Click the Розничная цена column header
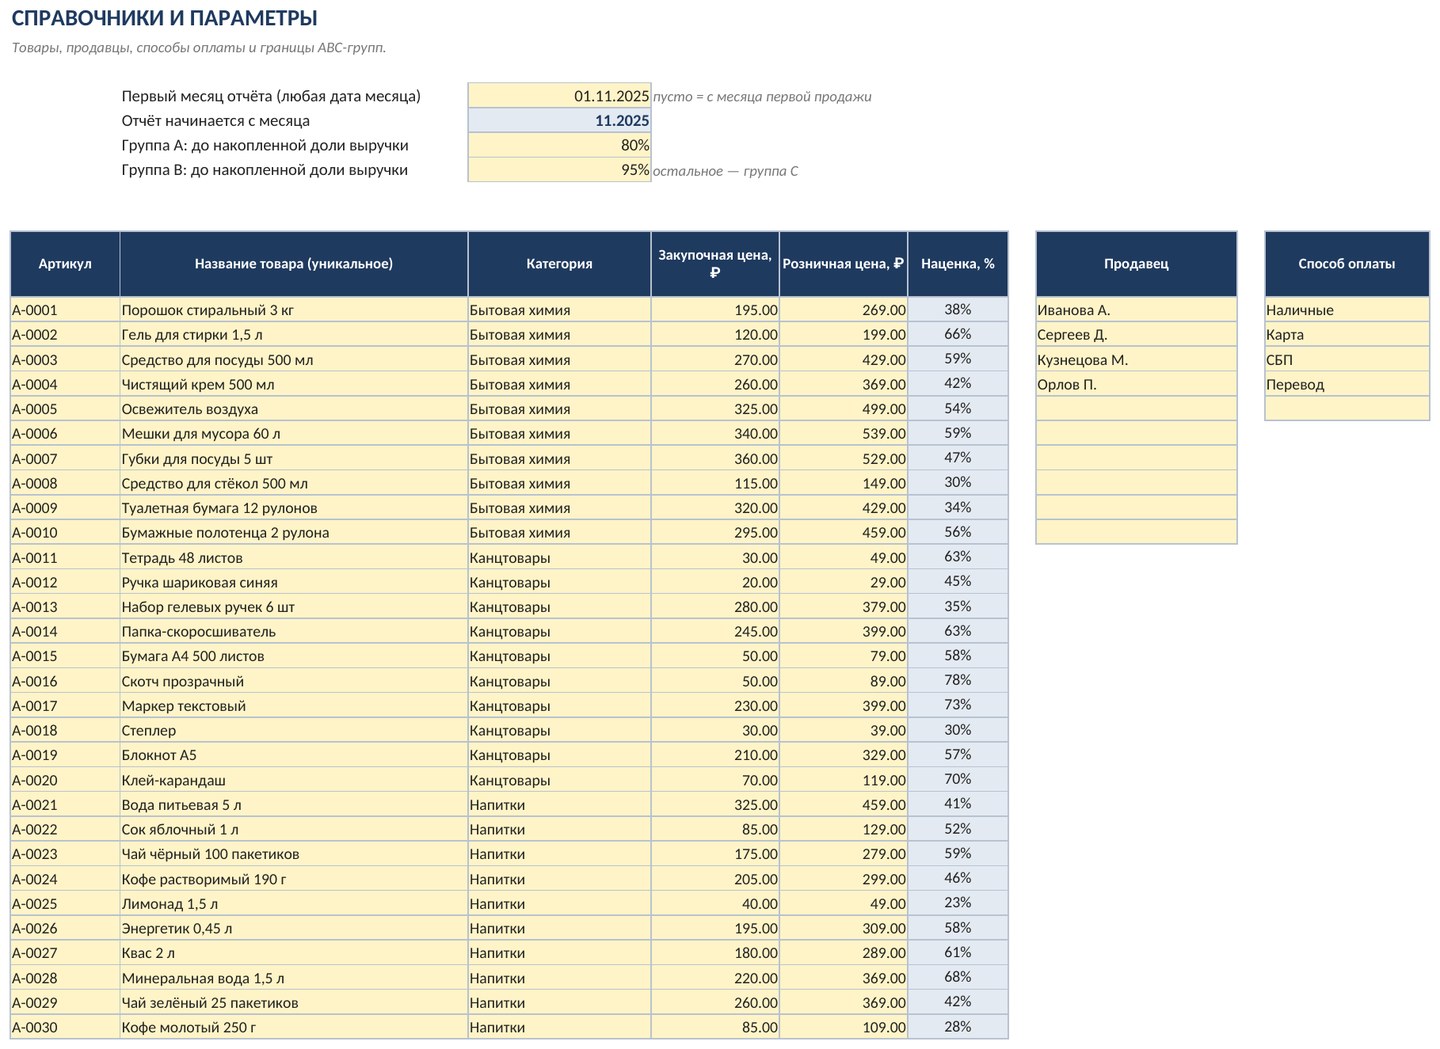 point(843,264)
